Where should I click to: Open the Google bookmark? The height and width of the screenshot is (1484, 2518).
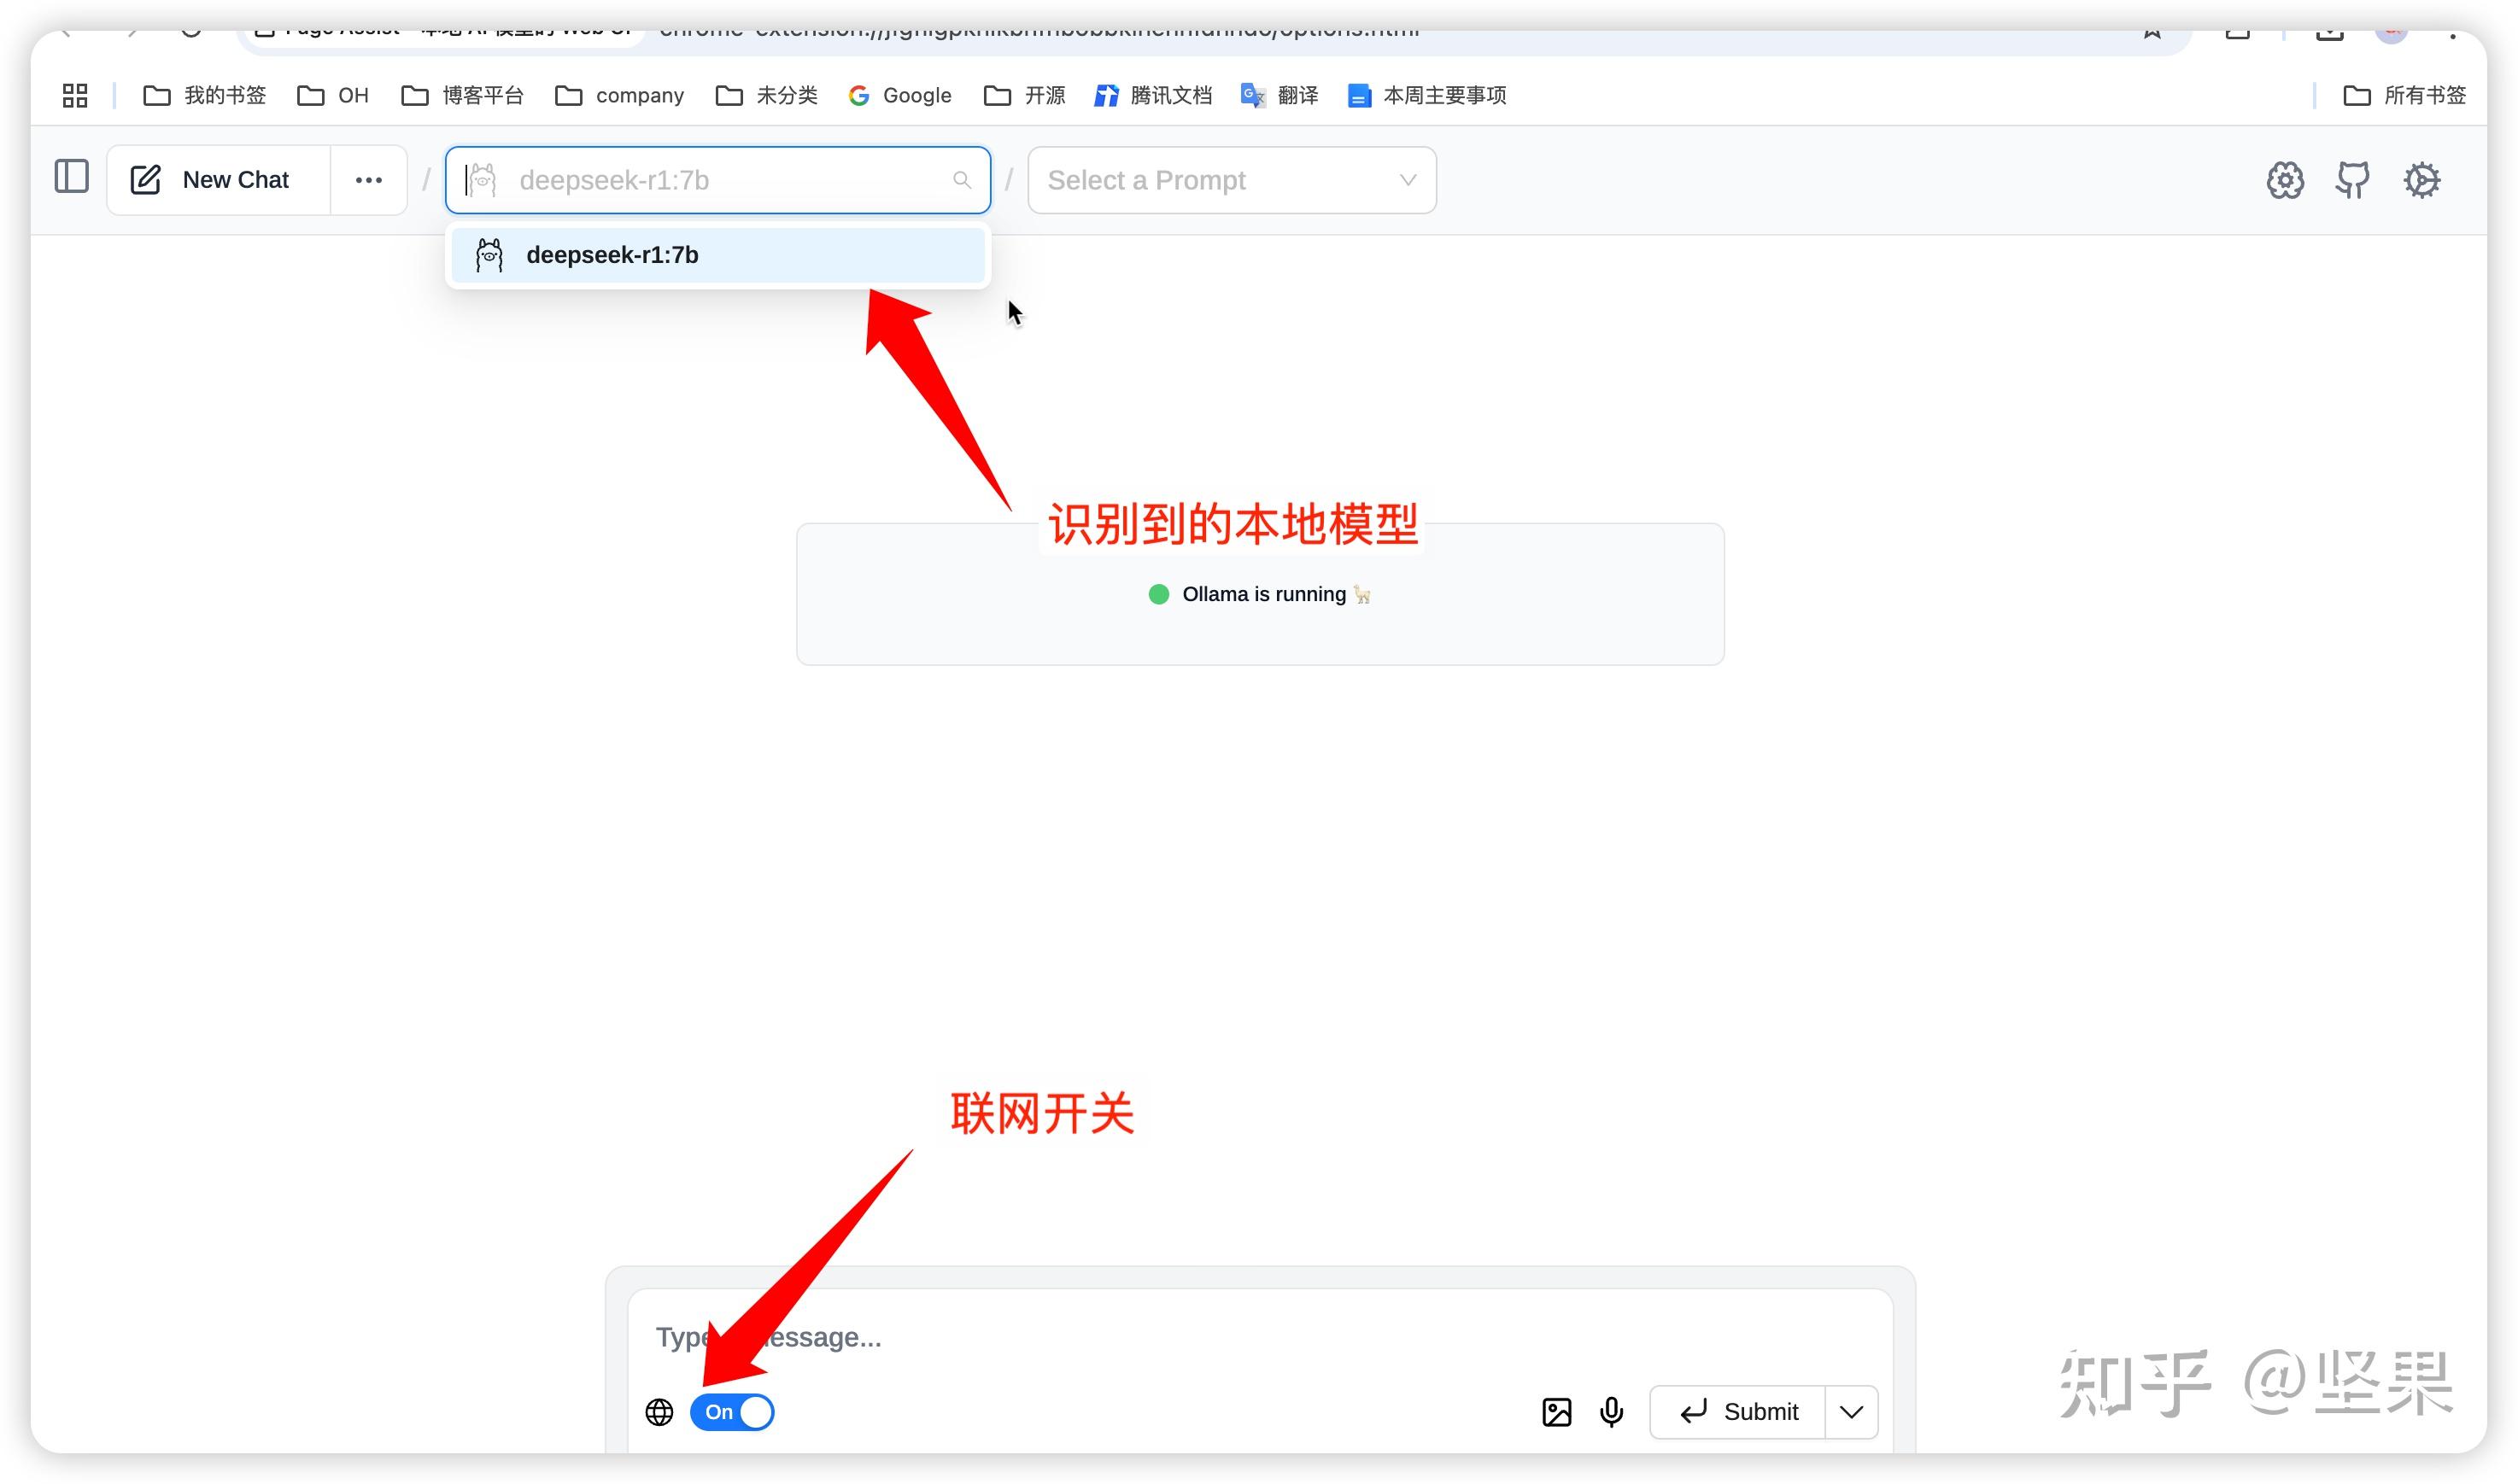(x=899, y=95)
